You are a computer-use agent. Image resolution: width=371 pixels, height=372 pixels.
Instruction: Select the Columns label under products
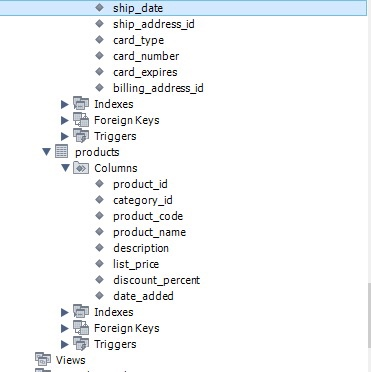click(x=116, y=168)
